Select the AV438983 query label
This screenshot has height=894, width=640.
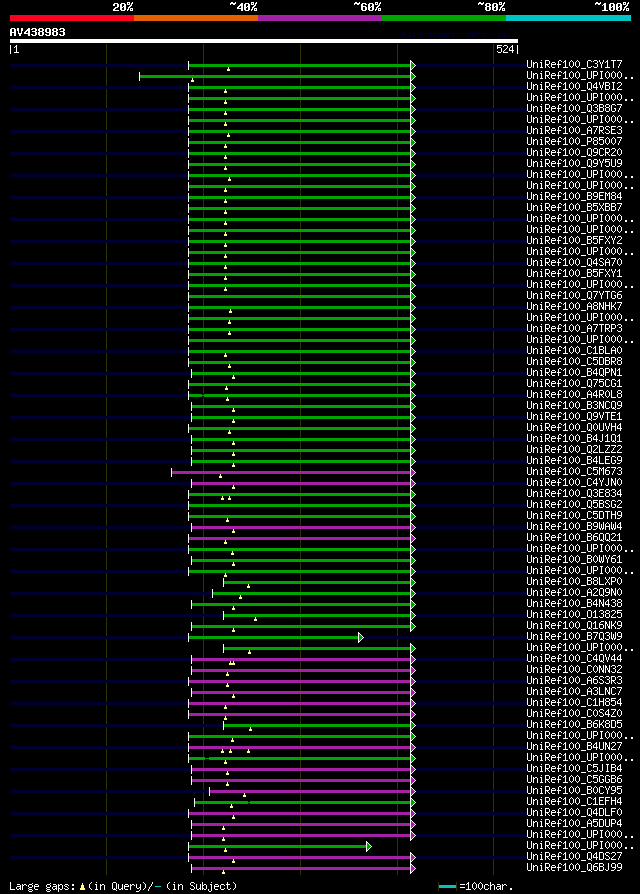tap(38, 32)
